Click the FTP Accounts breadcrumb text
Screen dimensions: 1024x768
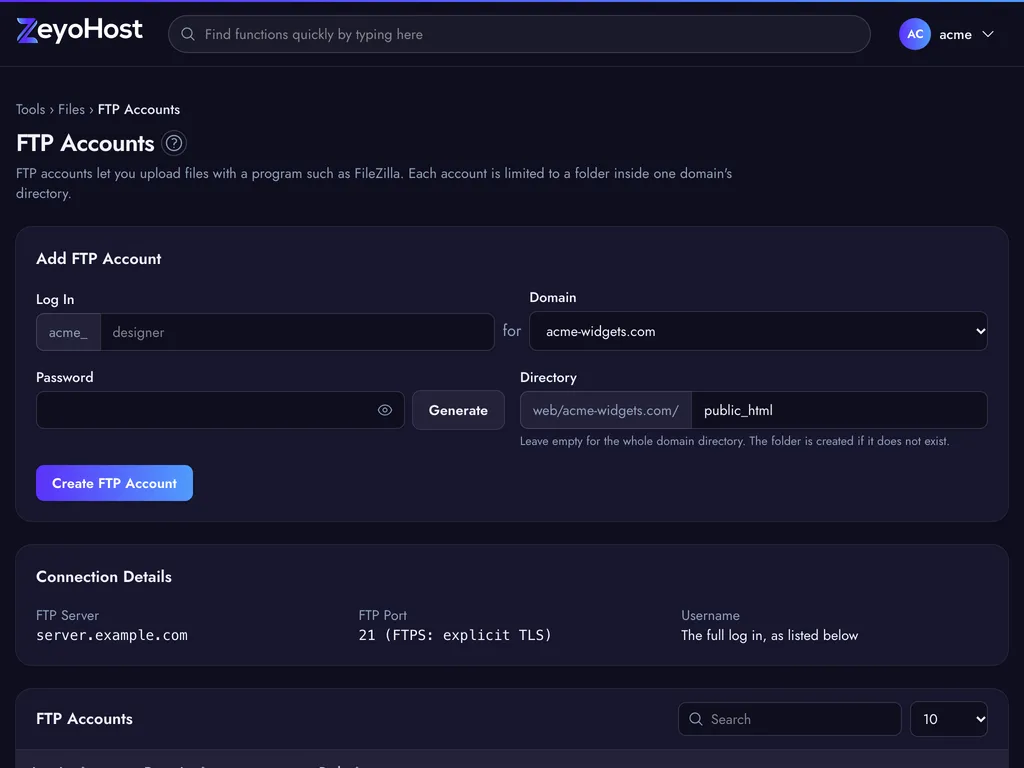pyautogui.click(x=138, y=109)
